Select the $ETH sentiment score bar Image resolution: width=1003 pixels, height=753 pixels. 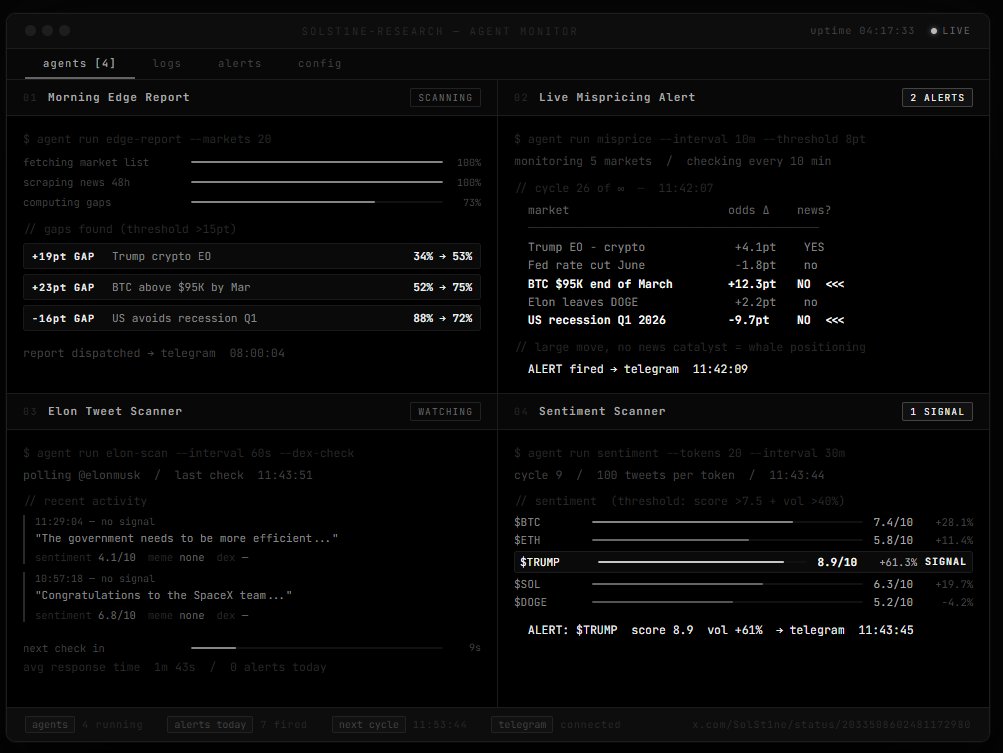tap(727, 540)
